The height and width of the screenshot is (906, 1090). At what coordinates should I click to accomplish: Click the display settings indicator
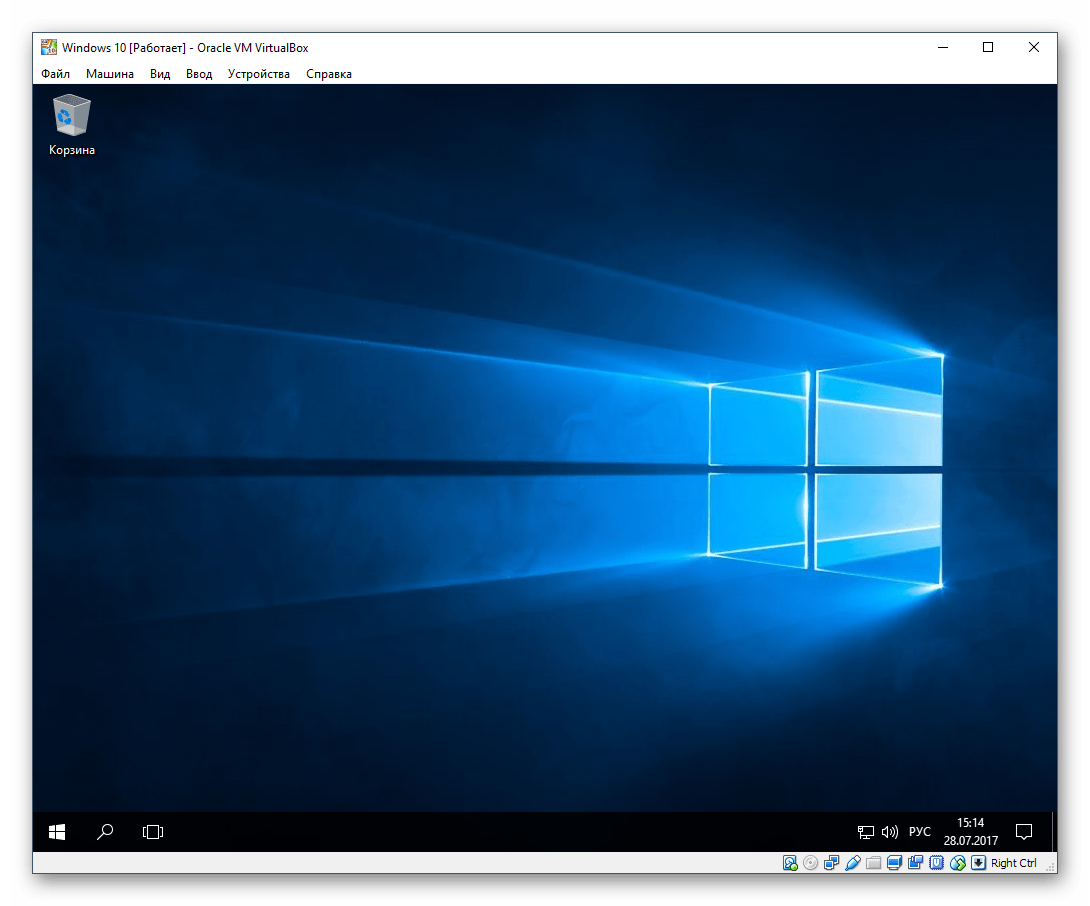pos(895,863)
